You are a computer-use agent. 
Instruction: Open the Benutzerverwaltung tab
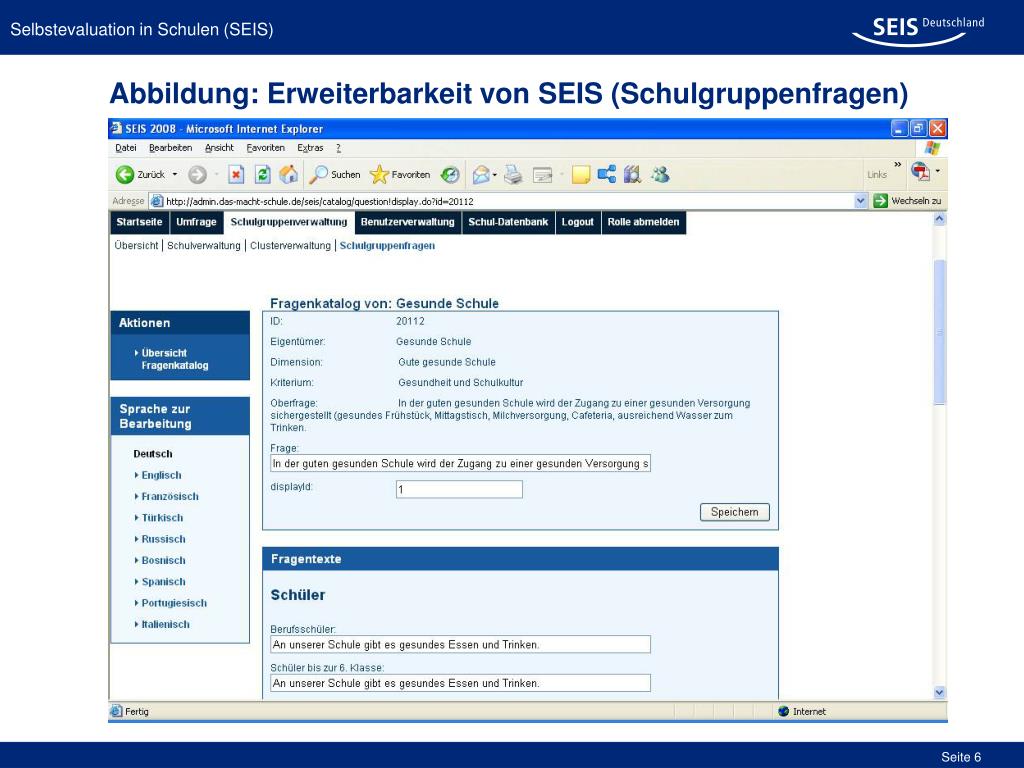[408, 222]
